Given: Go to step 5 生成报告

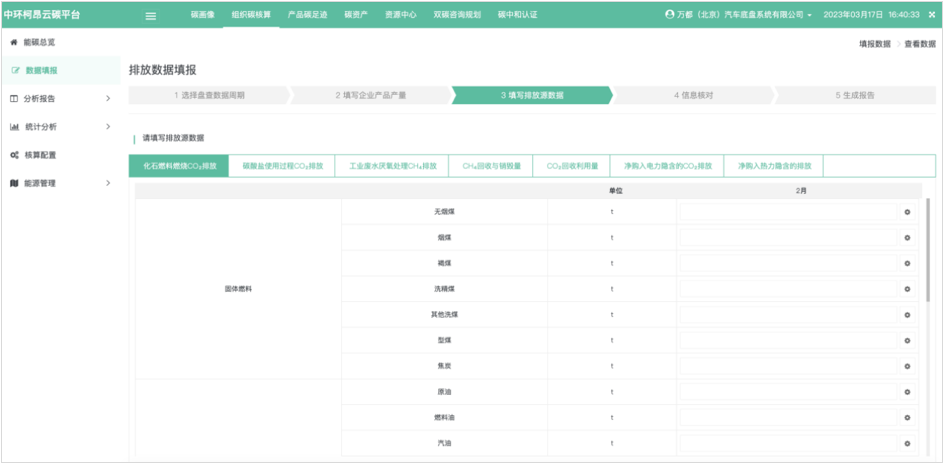Looking at the screenshot, I should click(x=855, y=95).
